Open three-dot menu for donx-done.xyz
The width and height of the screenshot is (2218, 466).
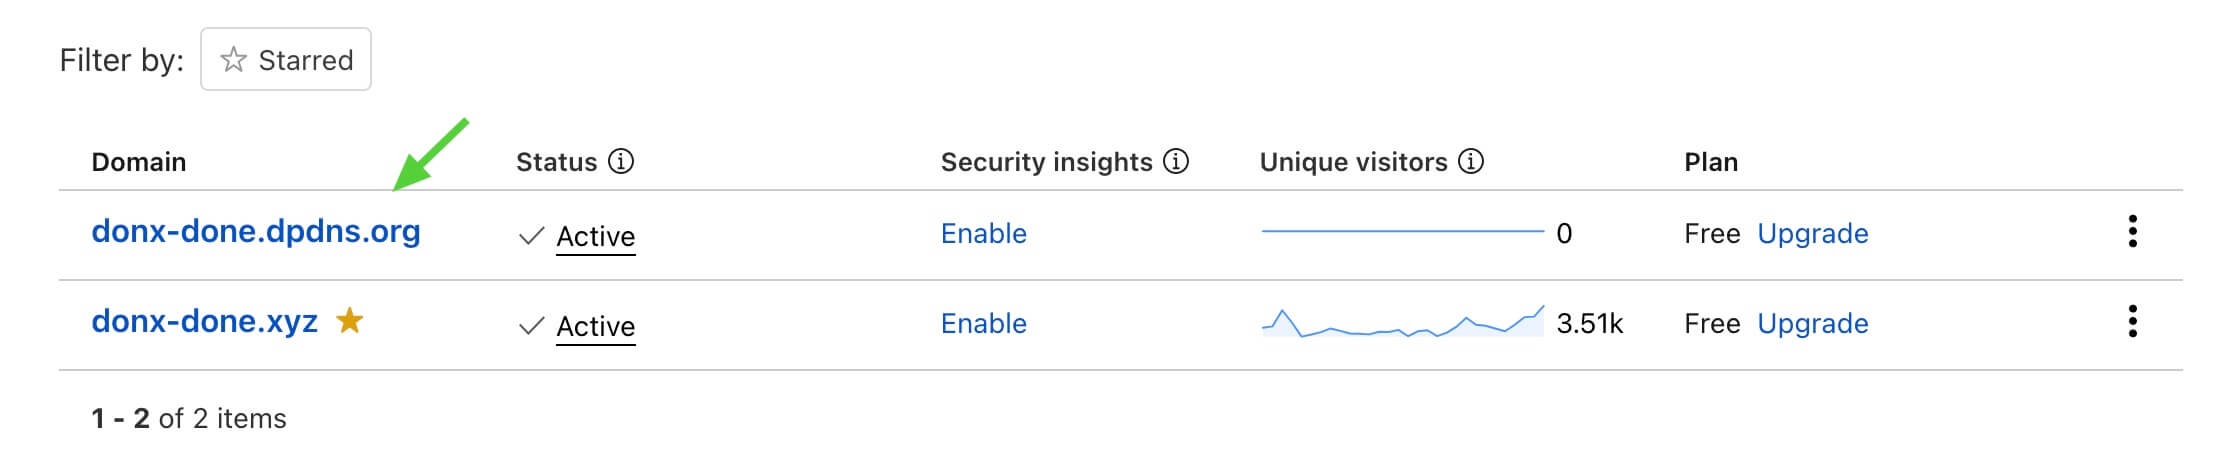tap(2132, 322)
